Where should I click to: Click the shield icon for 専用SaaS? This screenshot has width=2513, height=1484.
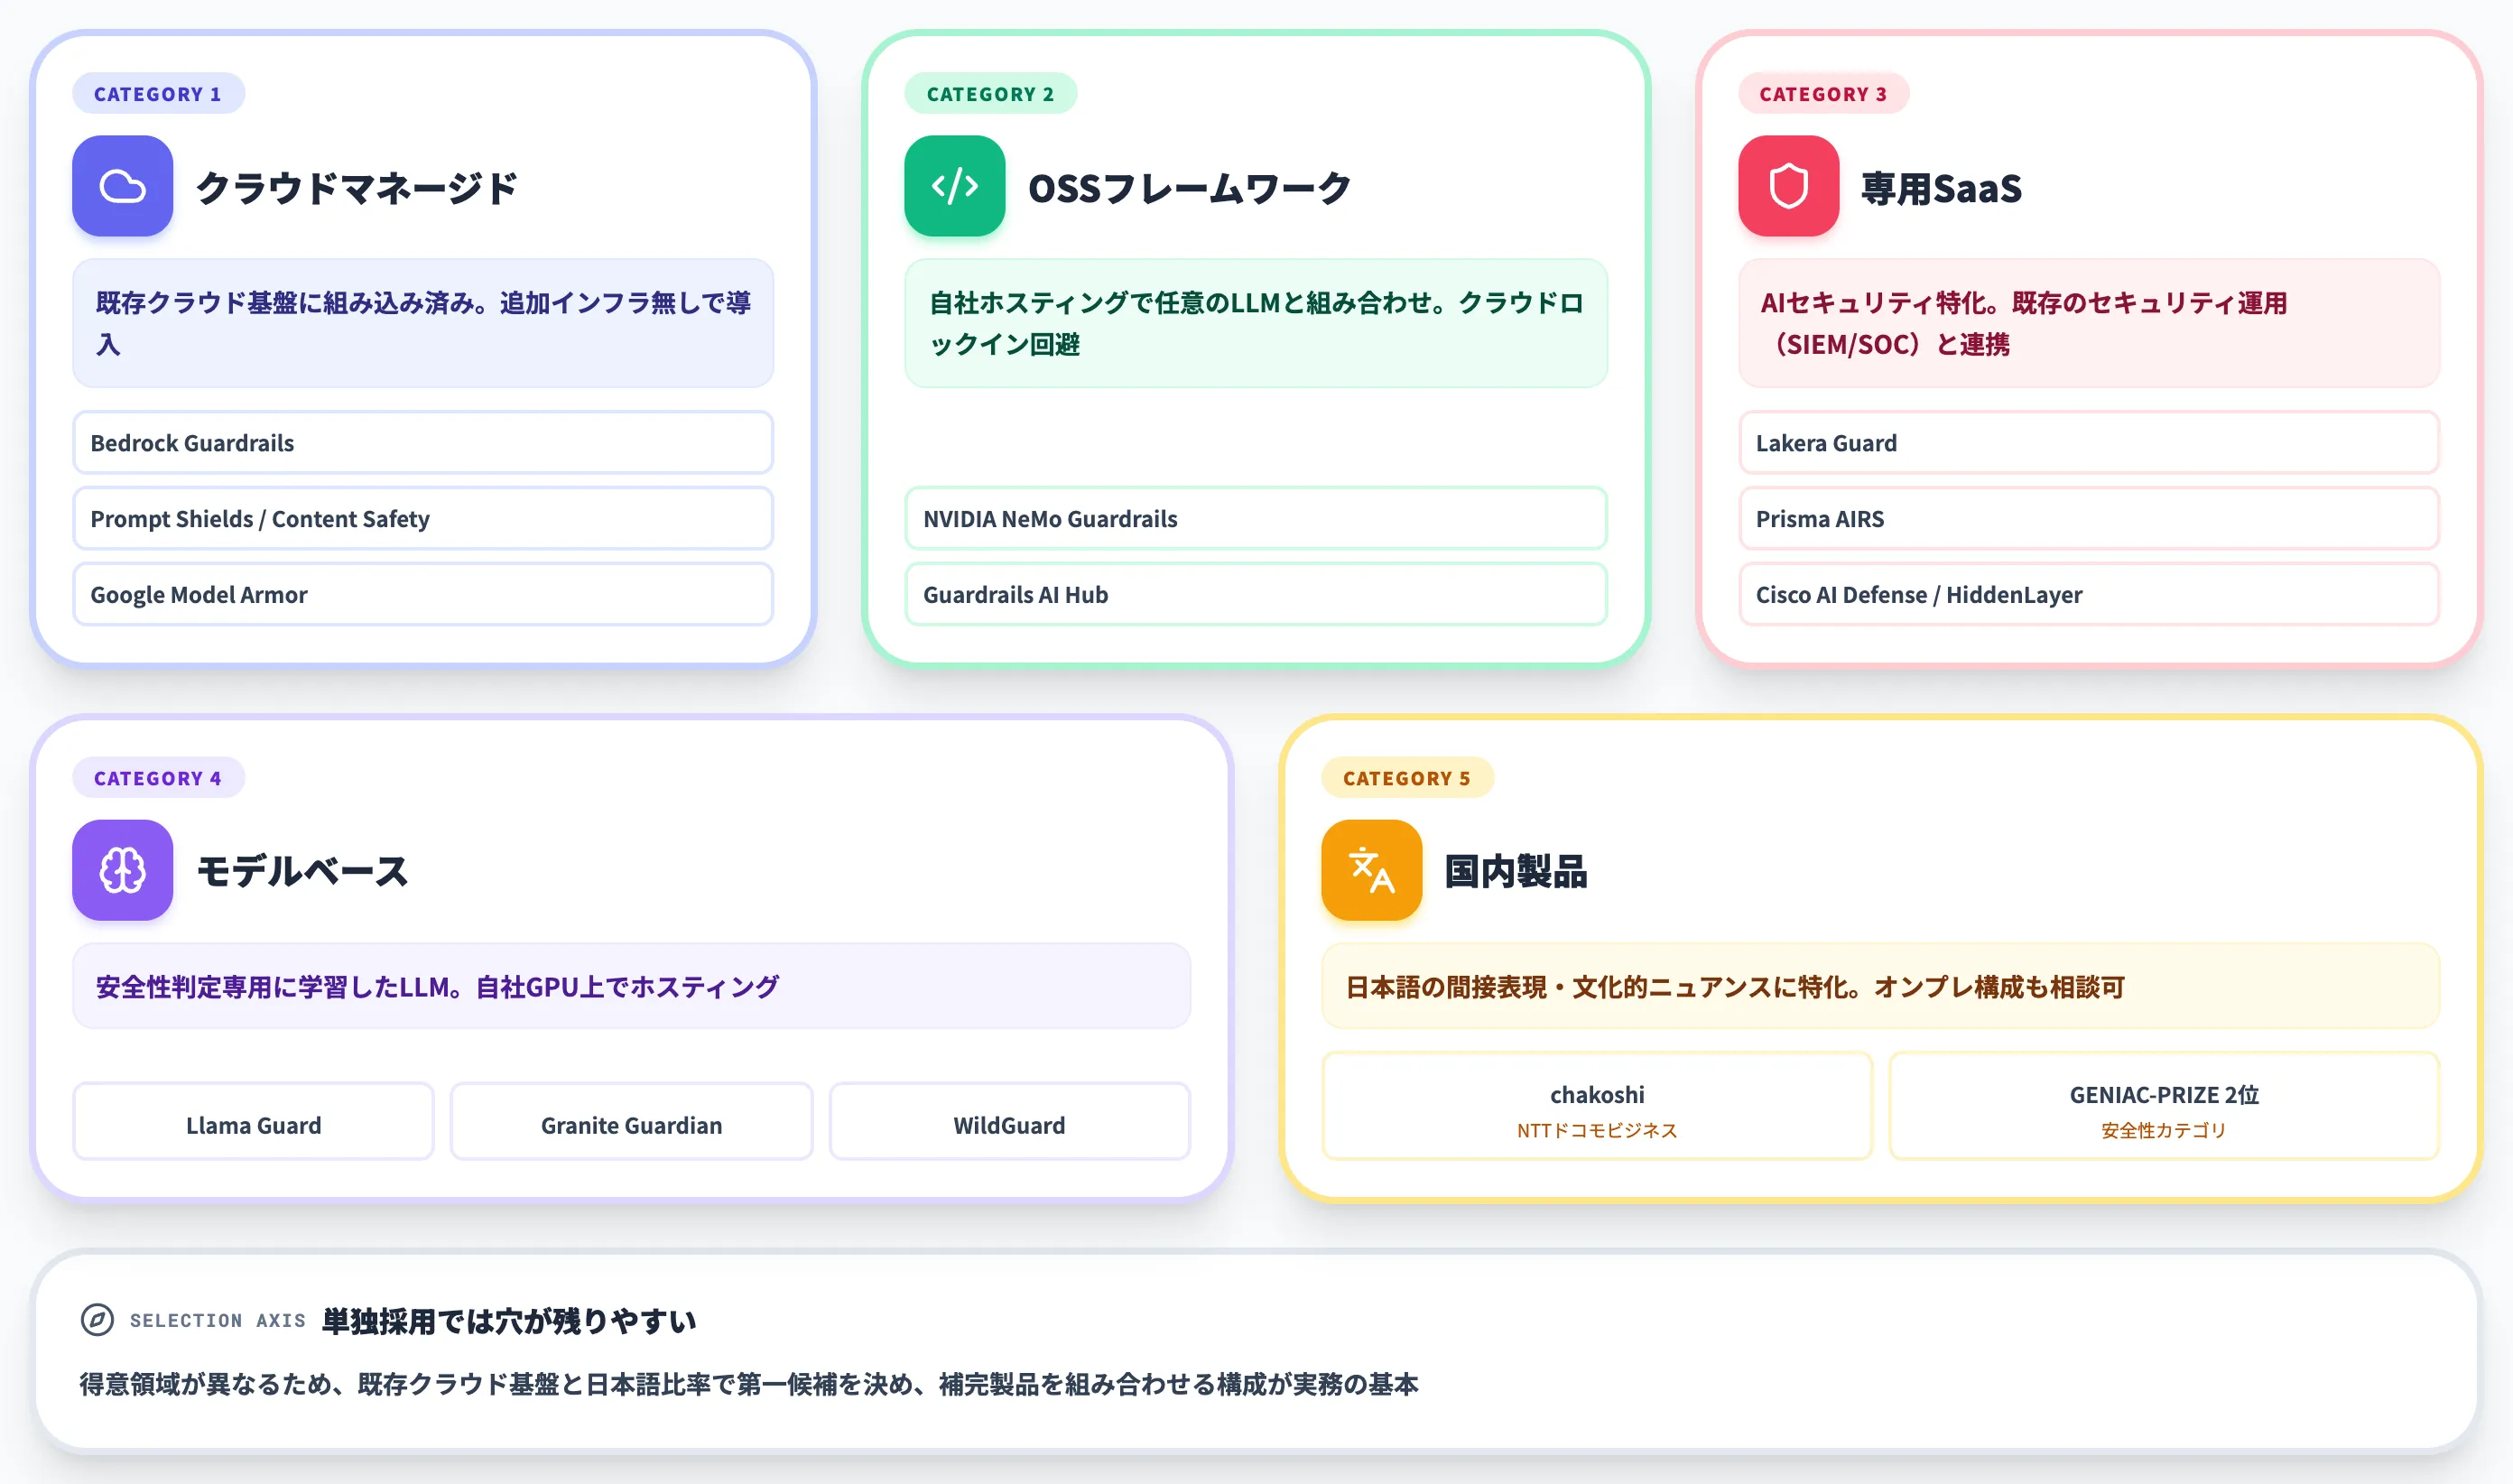[1788, 186]
